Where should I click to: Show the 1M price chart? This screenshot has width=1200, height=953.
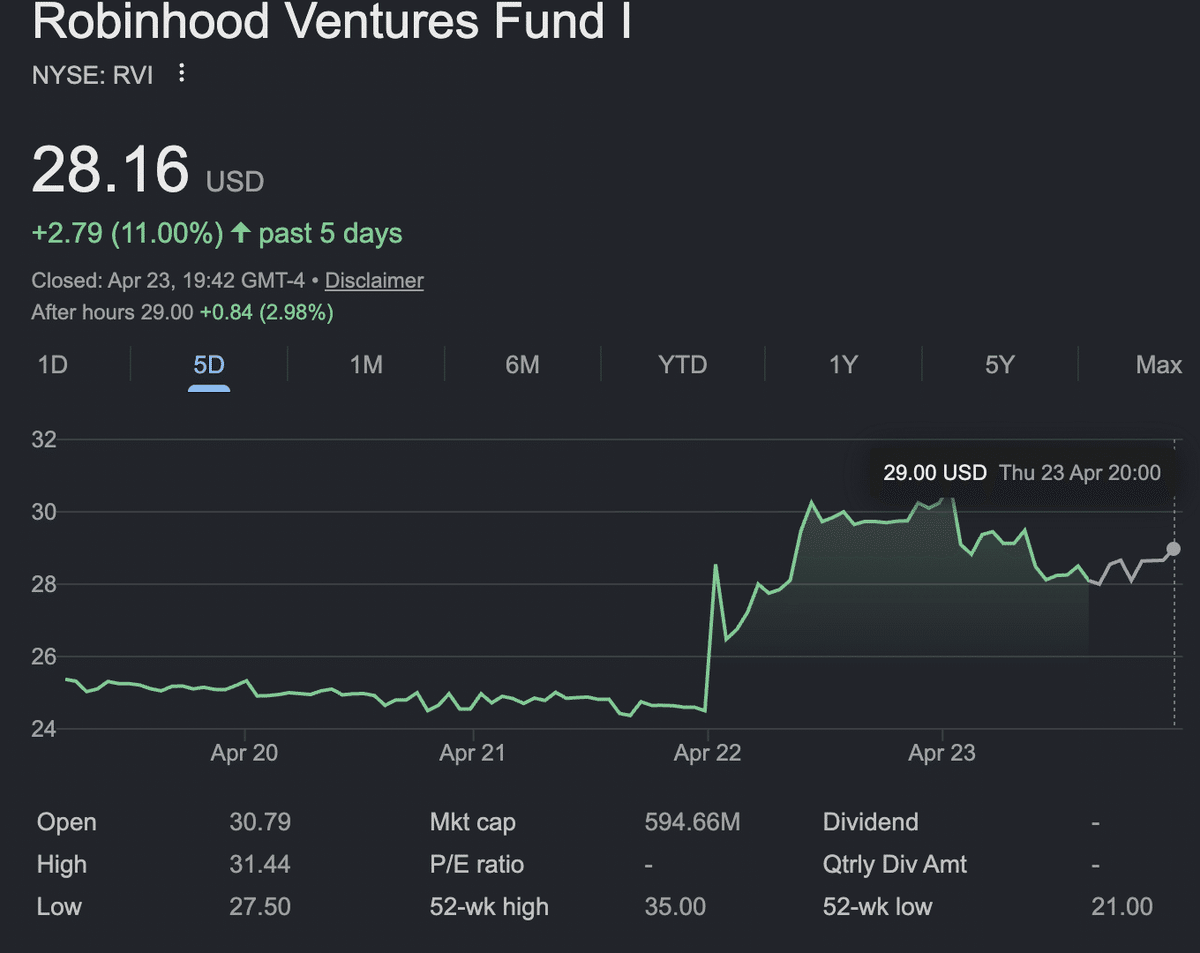[366, 365]
